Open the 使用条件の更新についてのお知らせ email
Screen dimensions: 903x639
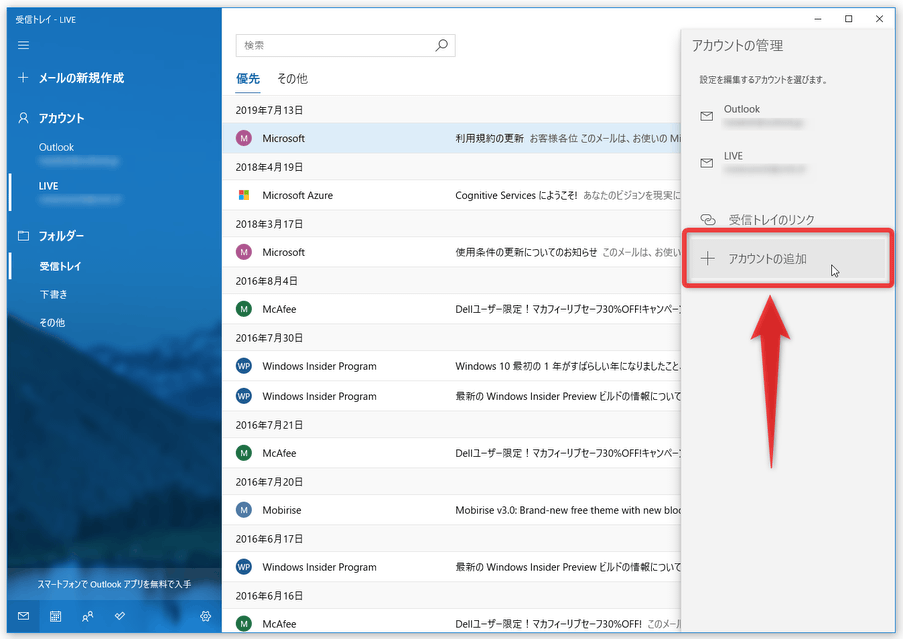point(452,252)
